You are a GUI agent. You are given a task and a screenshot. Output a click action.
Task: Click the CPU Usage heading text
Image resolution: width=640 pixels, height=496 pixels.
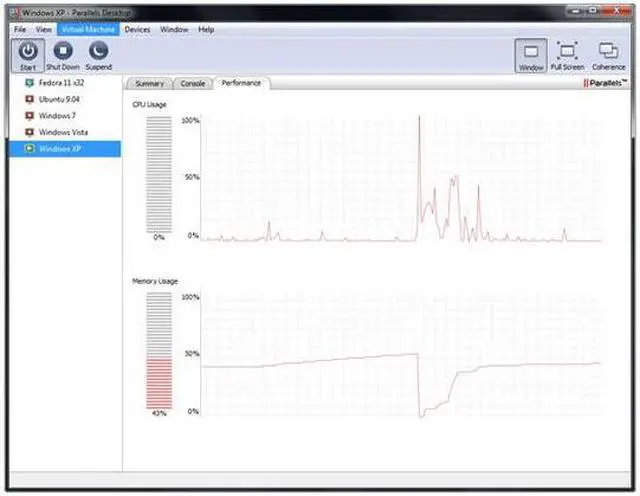(x=149, y=105)
